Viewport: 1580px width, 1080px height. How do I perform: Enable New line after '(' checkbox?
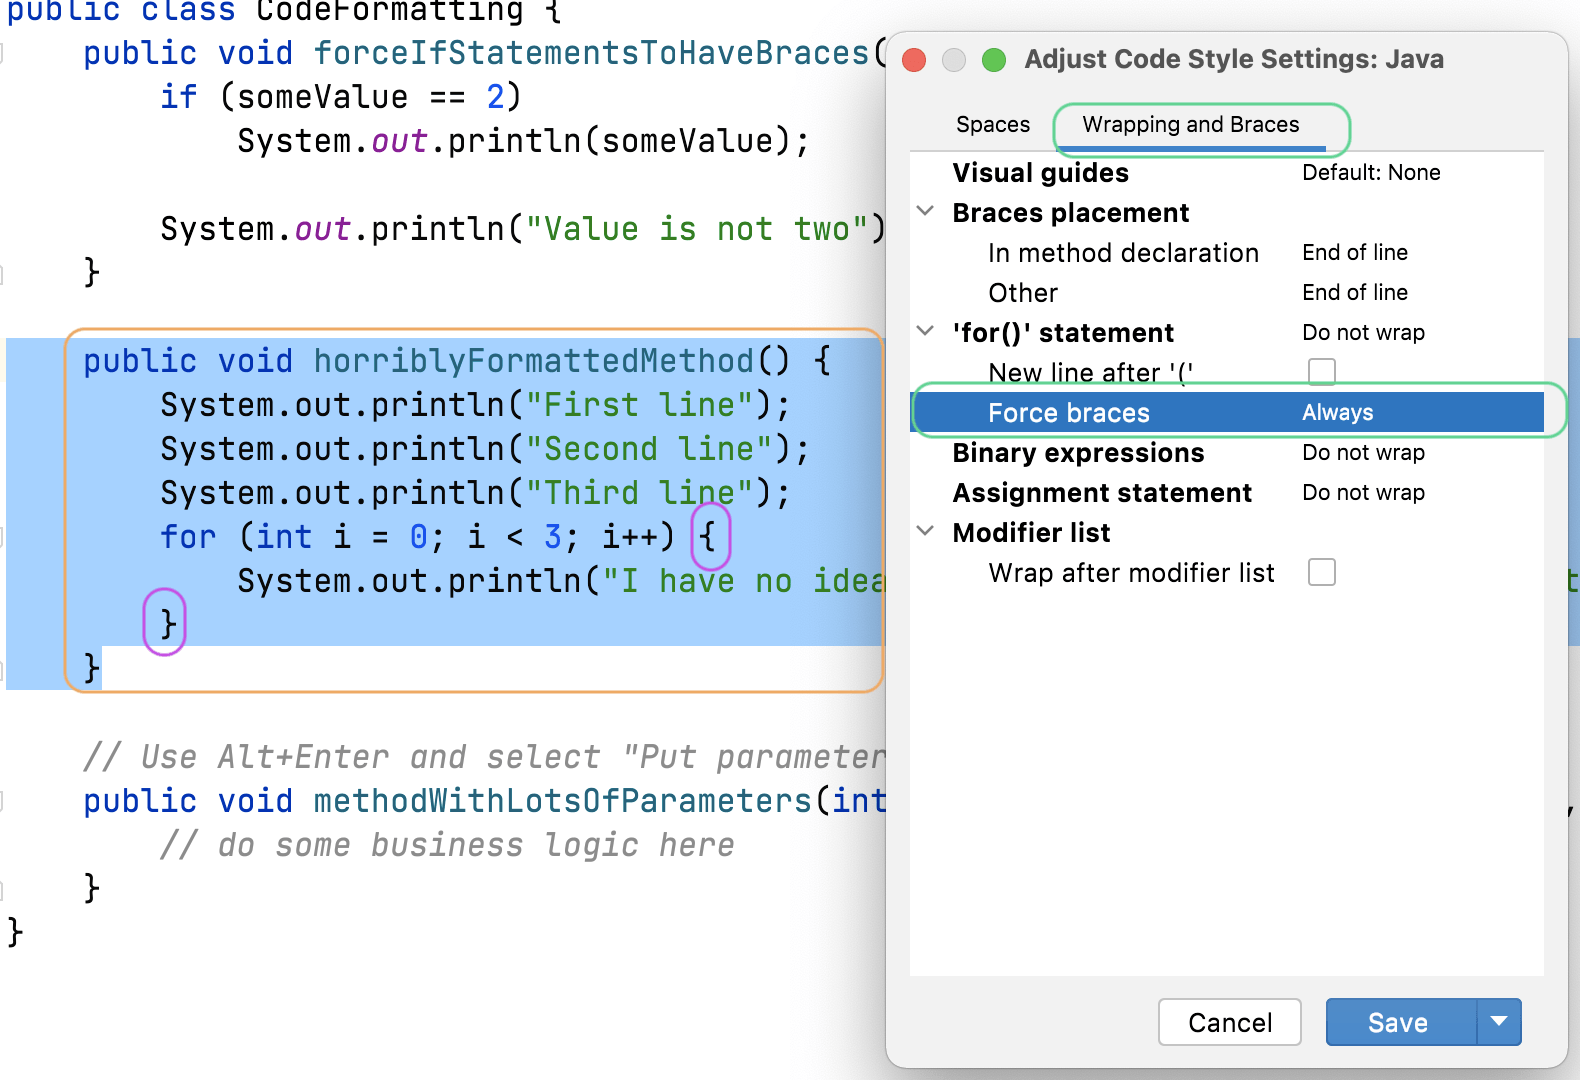(x=1321, y=372)
